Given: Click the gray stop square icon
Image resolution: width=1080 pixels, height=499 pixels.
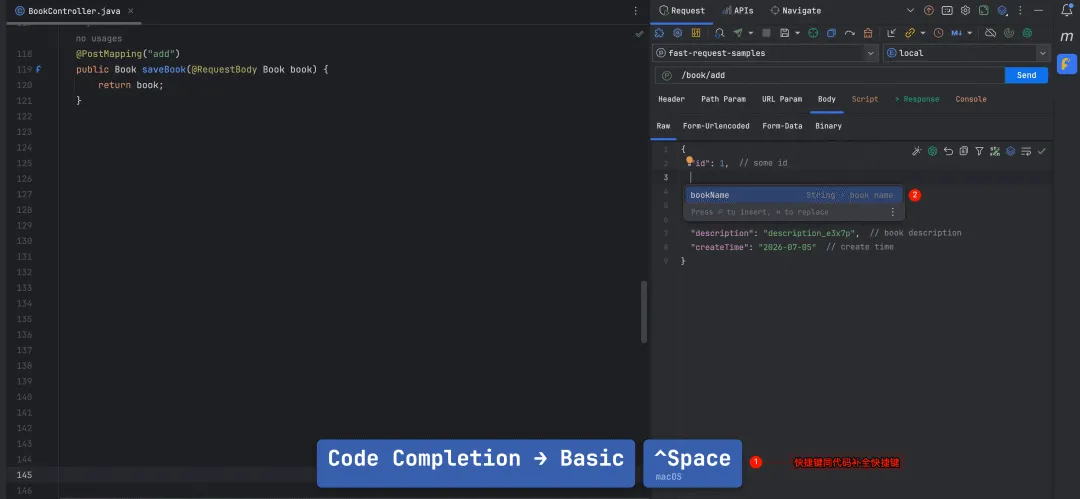Looking at the screenshot, I should (x=766, y=33).
